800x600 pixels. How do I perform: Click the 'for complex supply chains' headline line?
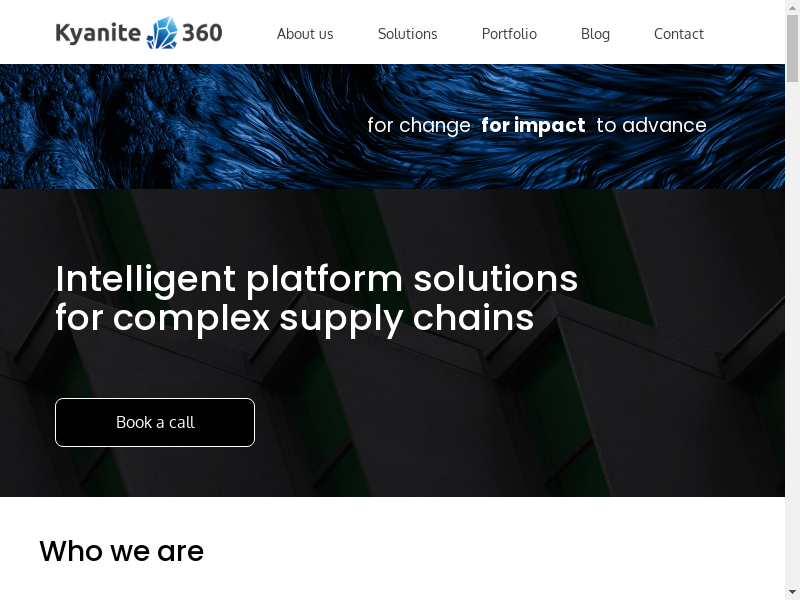click(x=294, y=318)
